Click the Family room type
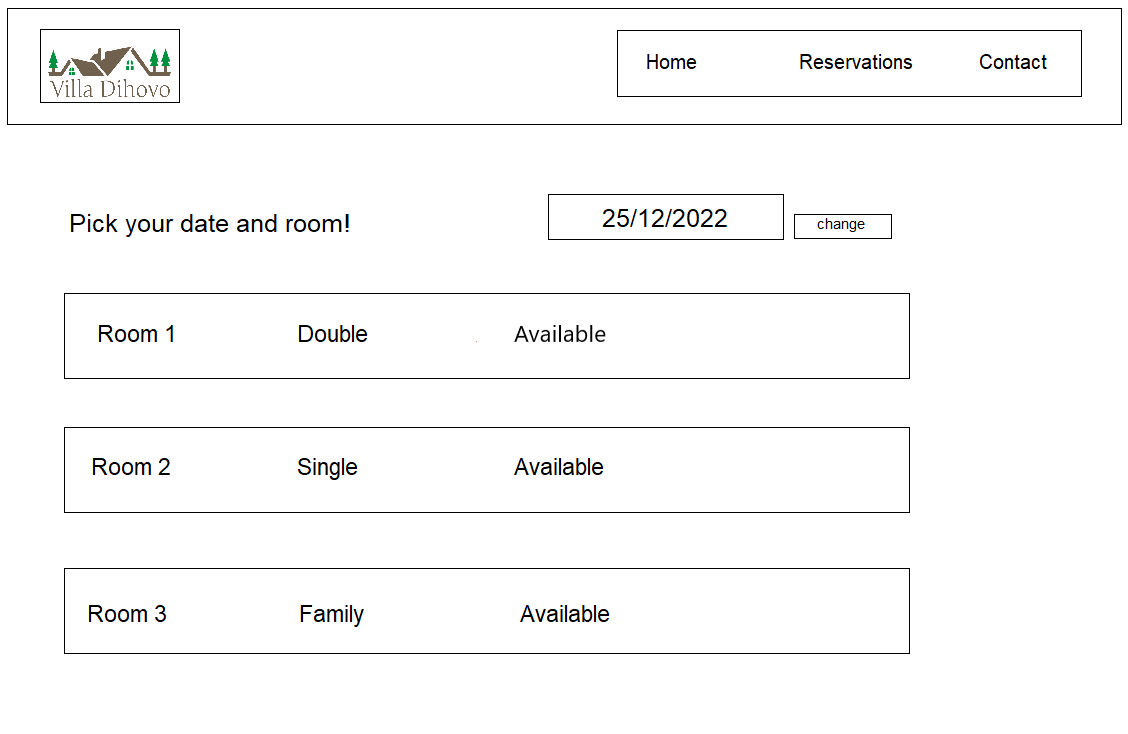 [x=331, y=614]
